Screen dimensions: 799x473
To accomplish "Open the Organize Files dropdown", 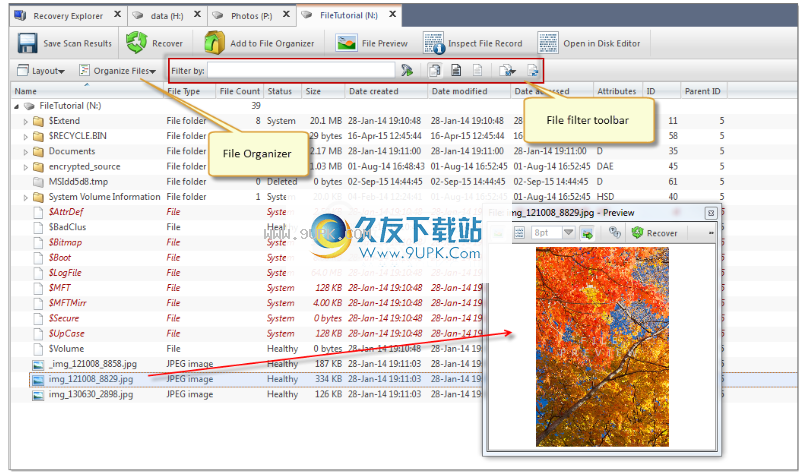I will [x=117, y=71].
